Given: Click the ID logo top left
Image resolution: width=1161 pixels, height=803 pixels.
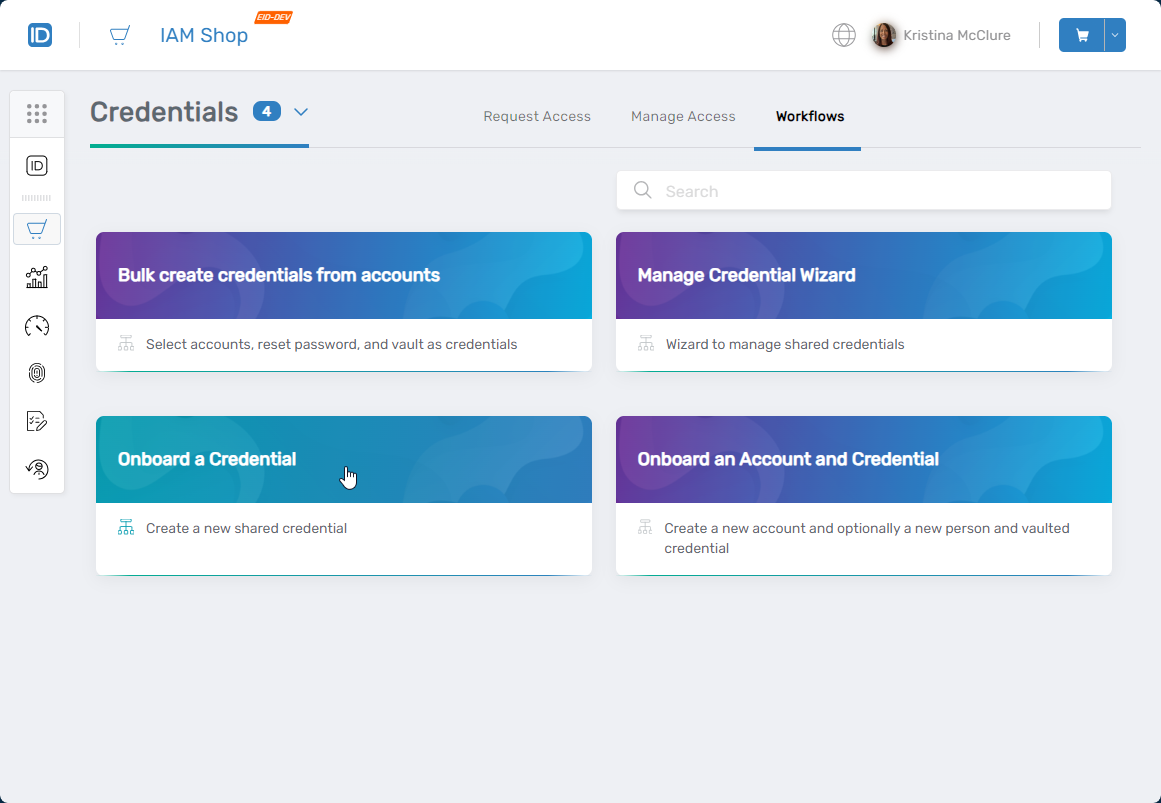Looking at the screenshot, I should [39, 34].
